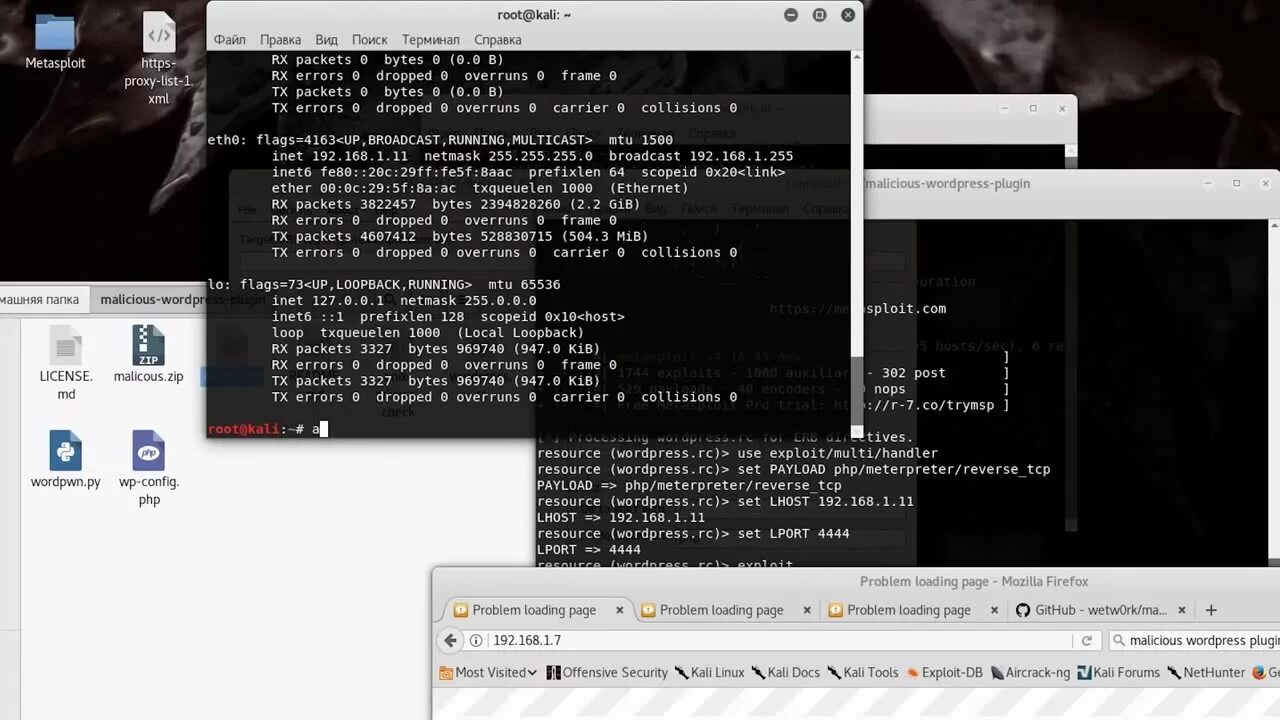Open Поиск menu in terminal

[x=369, y=40]
